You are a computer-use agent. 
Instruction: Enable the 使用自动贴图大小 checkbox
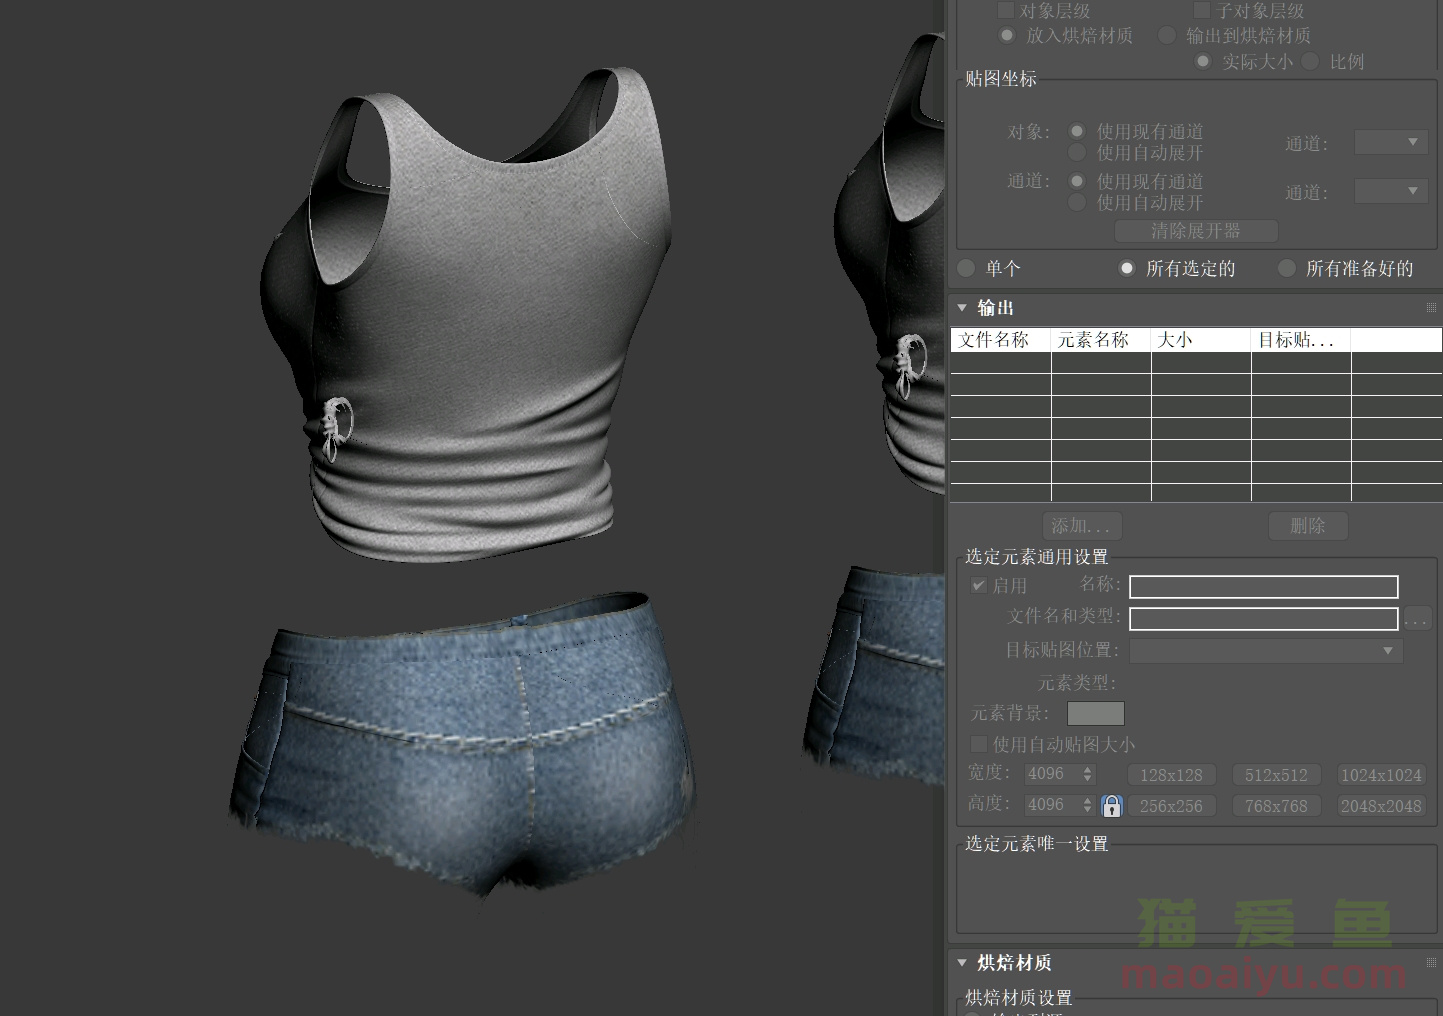point(979,744)
